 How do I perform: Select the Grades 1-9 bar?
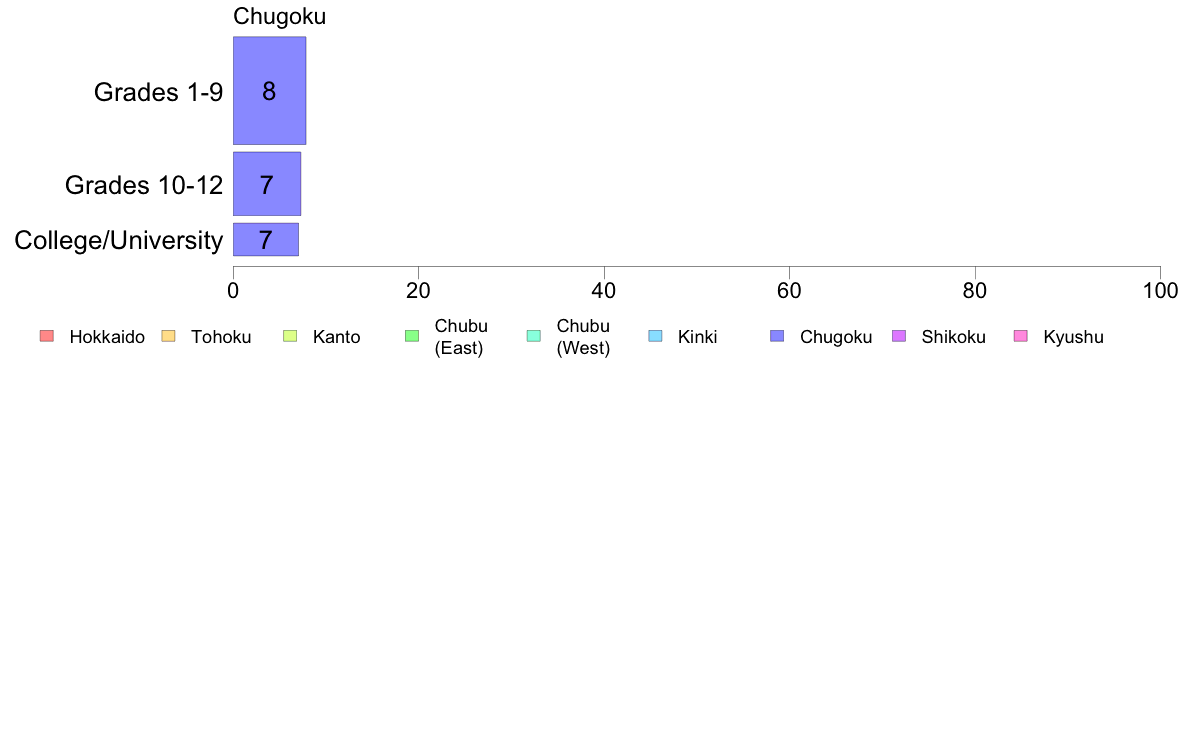(269, 90)
